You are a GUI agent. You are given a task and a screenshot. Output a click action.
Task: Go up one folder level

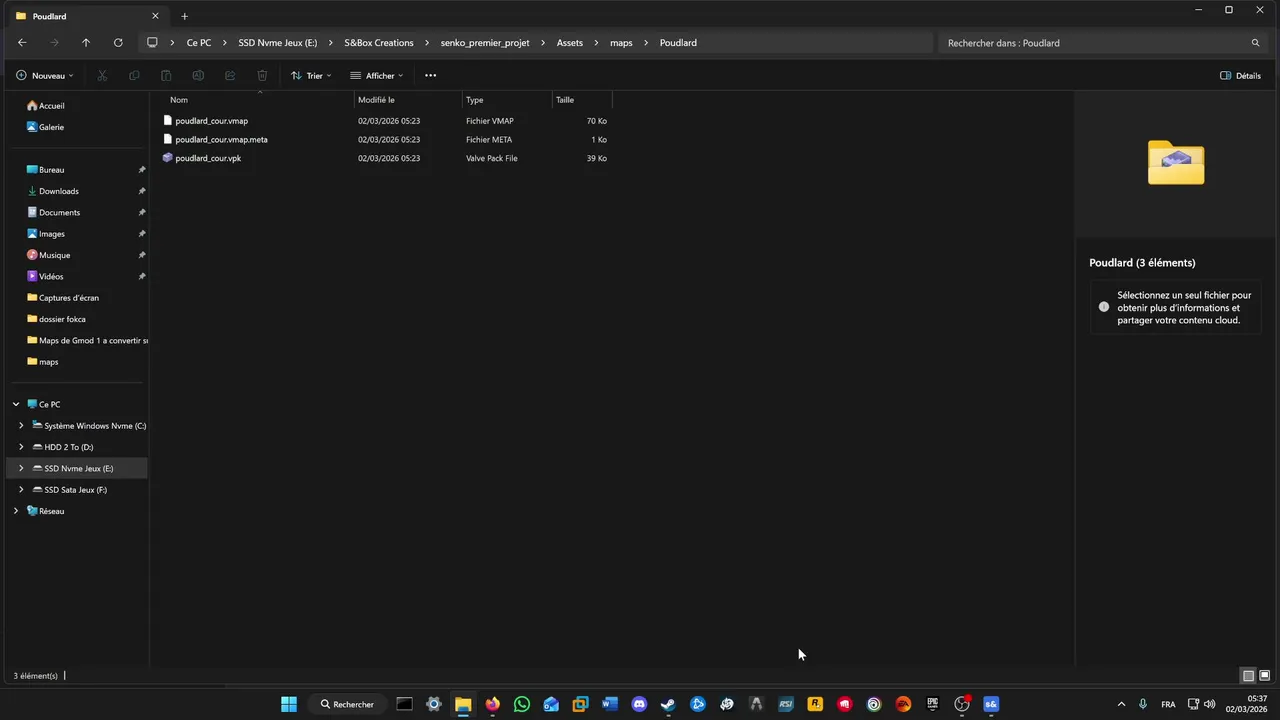pyautogui.click(x=86, y=43)
